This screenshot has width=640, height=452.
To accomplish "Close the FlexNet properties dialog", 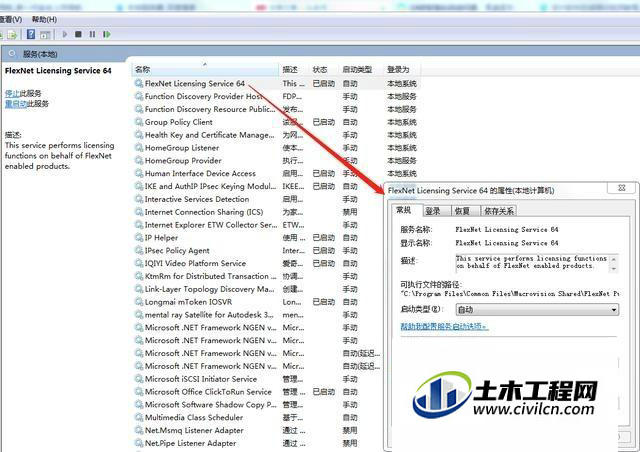I will (622, 188).
